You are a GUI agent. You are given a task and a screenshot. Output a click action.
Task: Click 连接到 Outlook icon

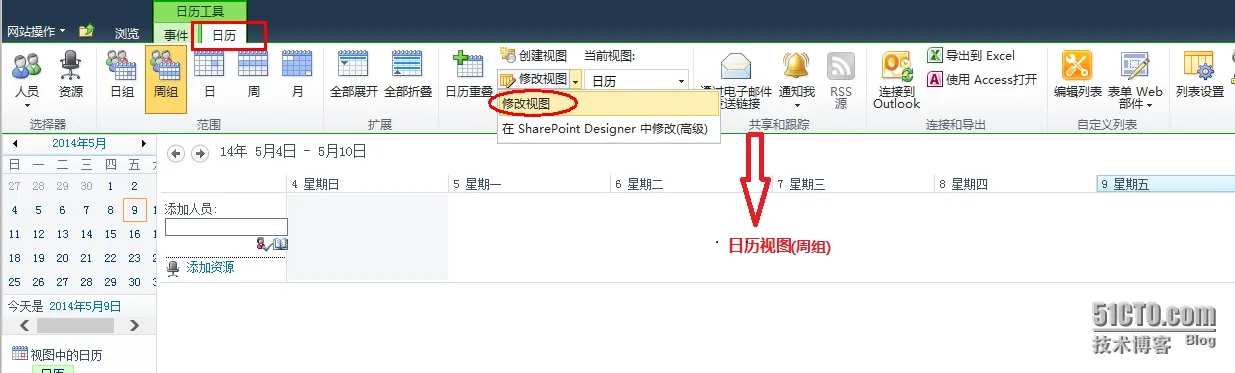896,66
